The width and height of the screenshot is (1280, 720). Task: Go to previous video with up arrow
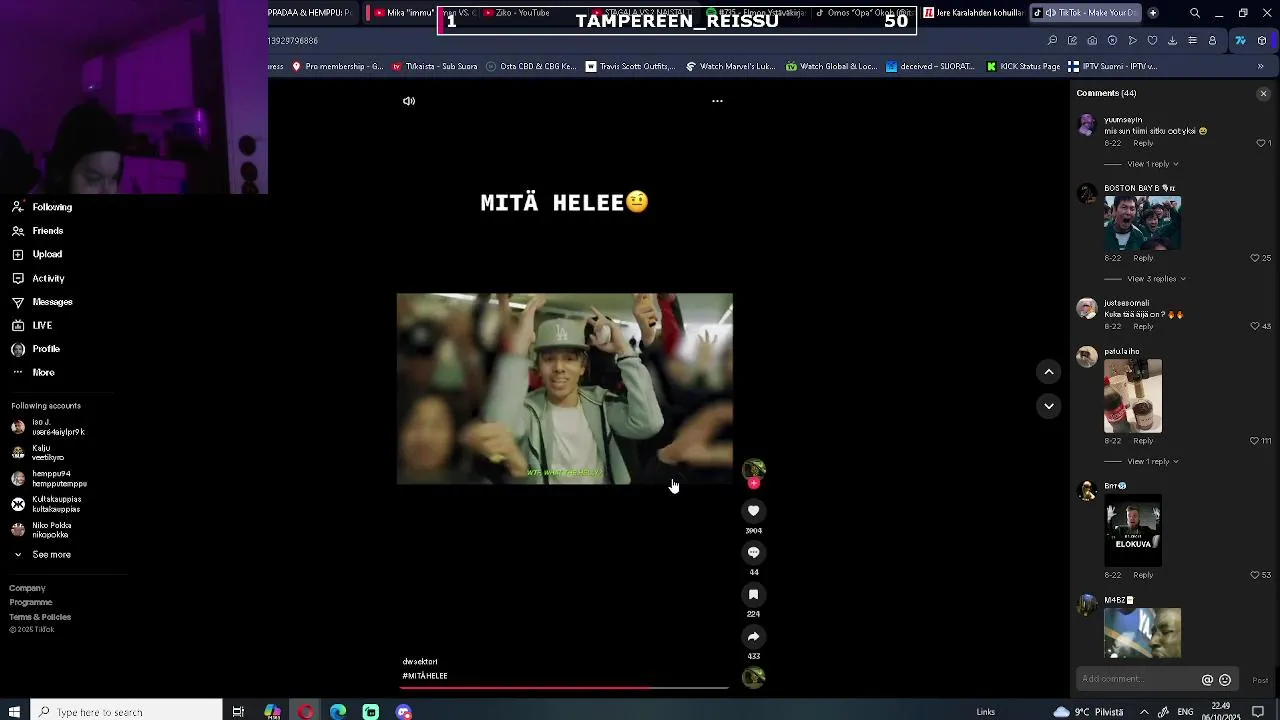pos(1049,372)
